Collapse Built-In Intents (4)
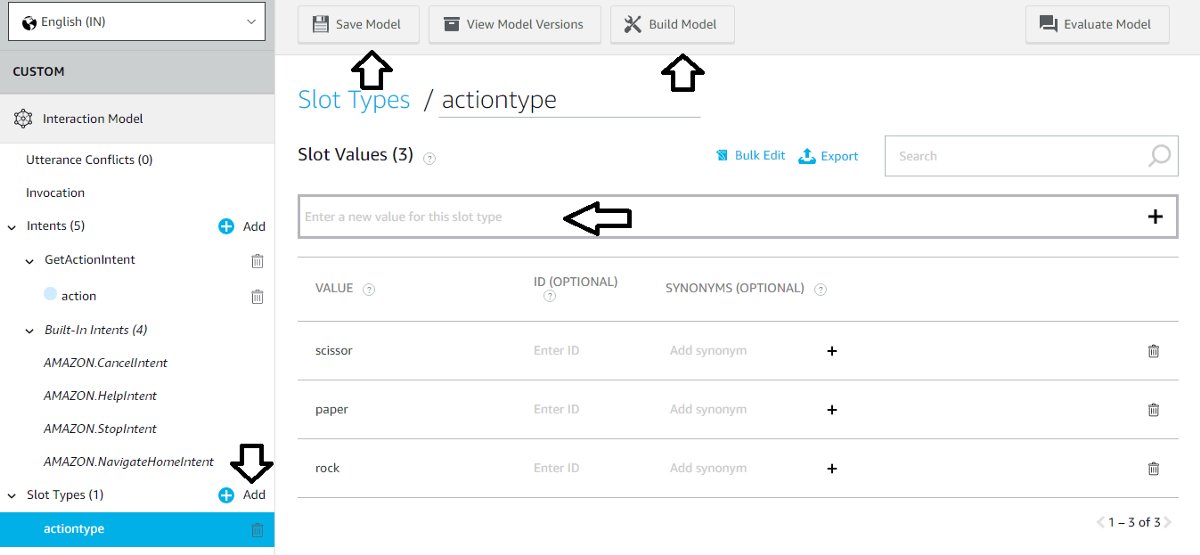1200x555 pixels. pos(30,330)
